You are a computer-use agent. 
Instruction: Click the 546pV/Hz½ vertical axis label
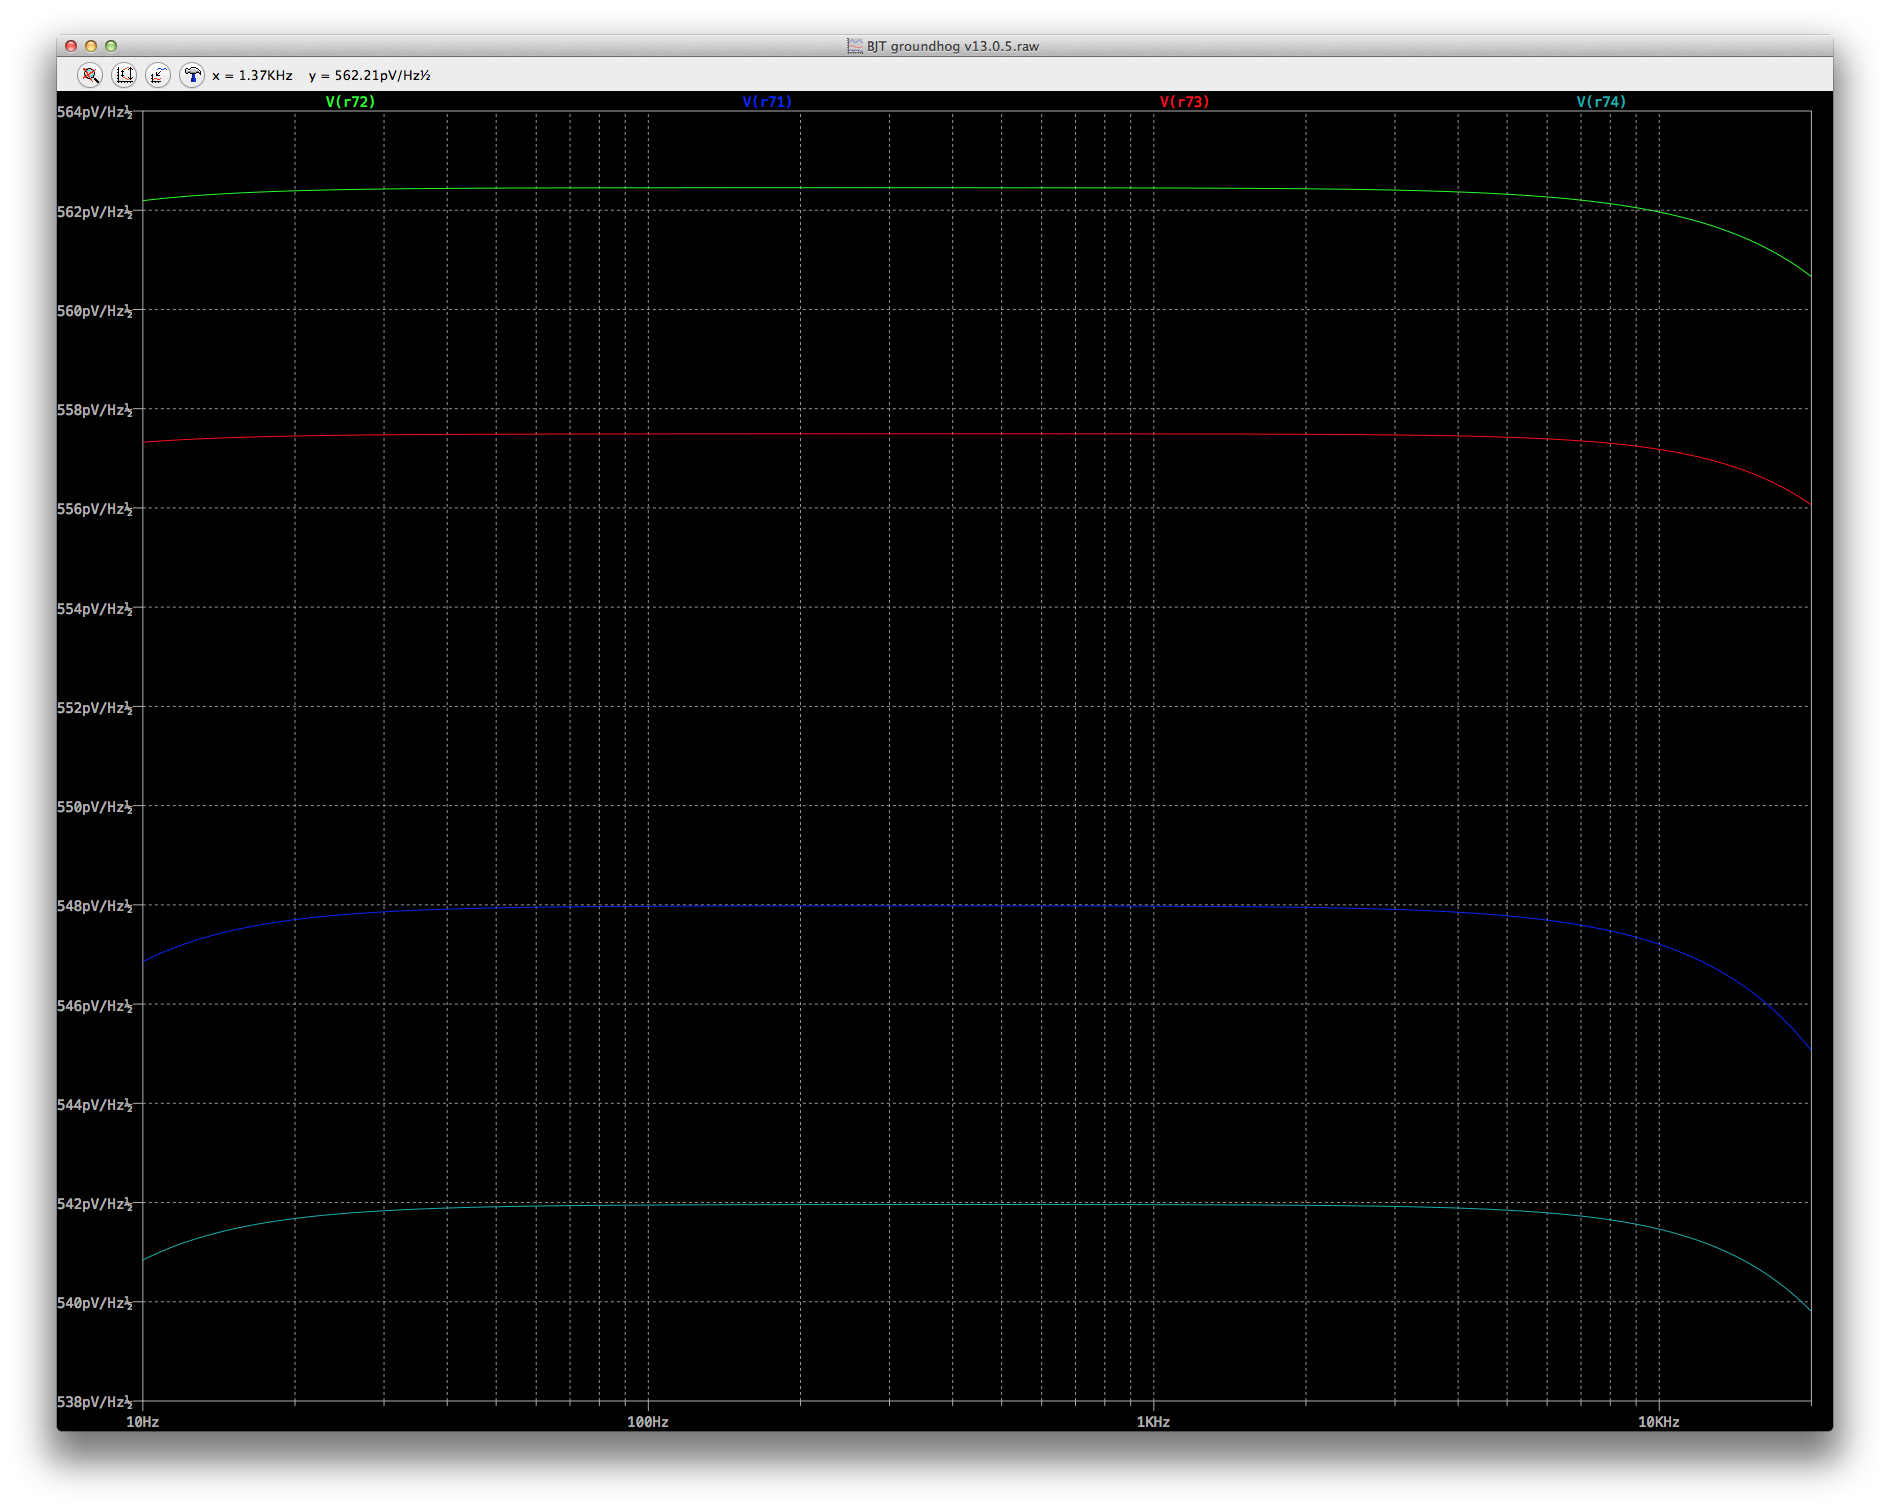point(95,1006)
